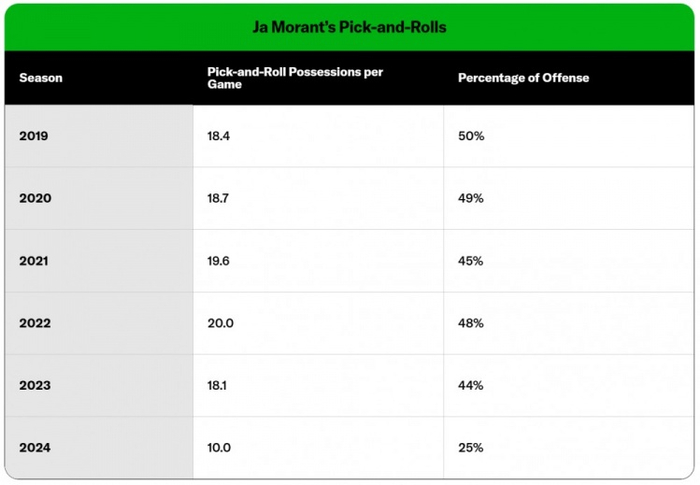Click the Season column header

[x=41, y=78]
